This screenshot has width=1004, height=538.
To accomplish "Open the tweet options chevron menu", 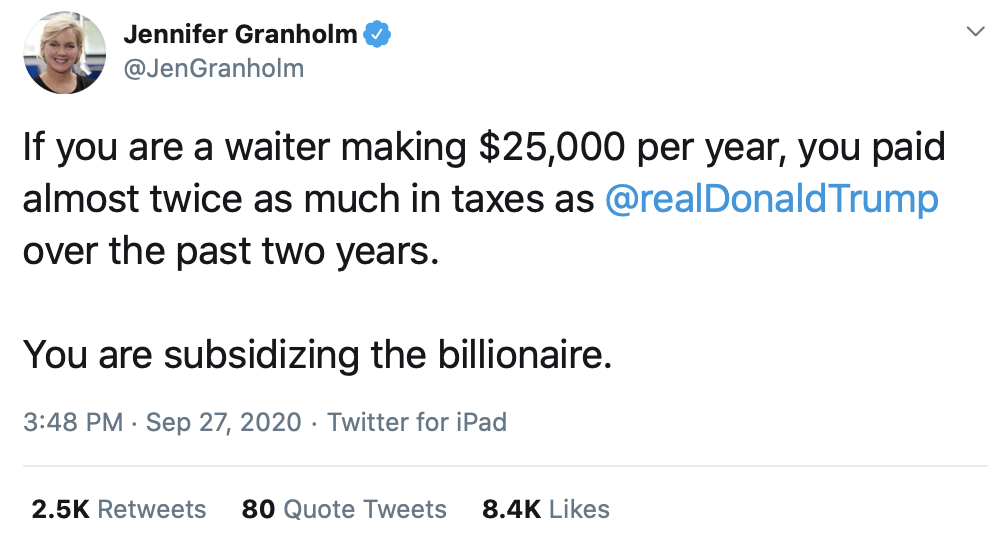I will coord(975,33).
